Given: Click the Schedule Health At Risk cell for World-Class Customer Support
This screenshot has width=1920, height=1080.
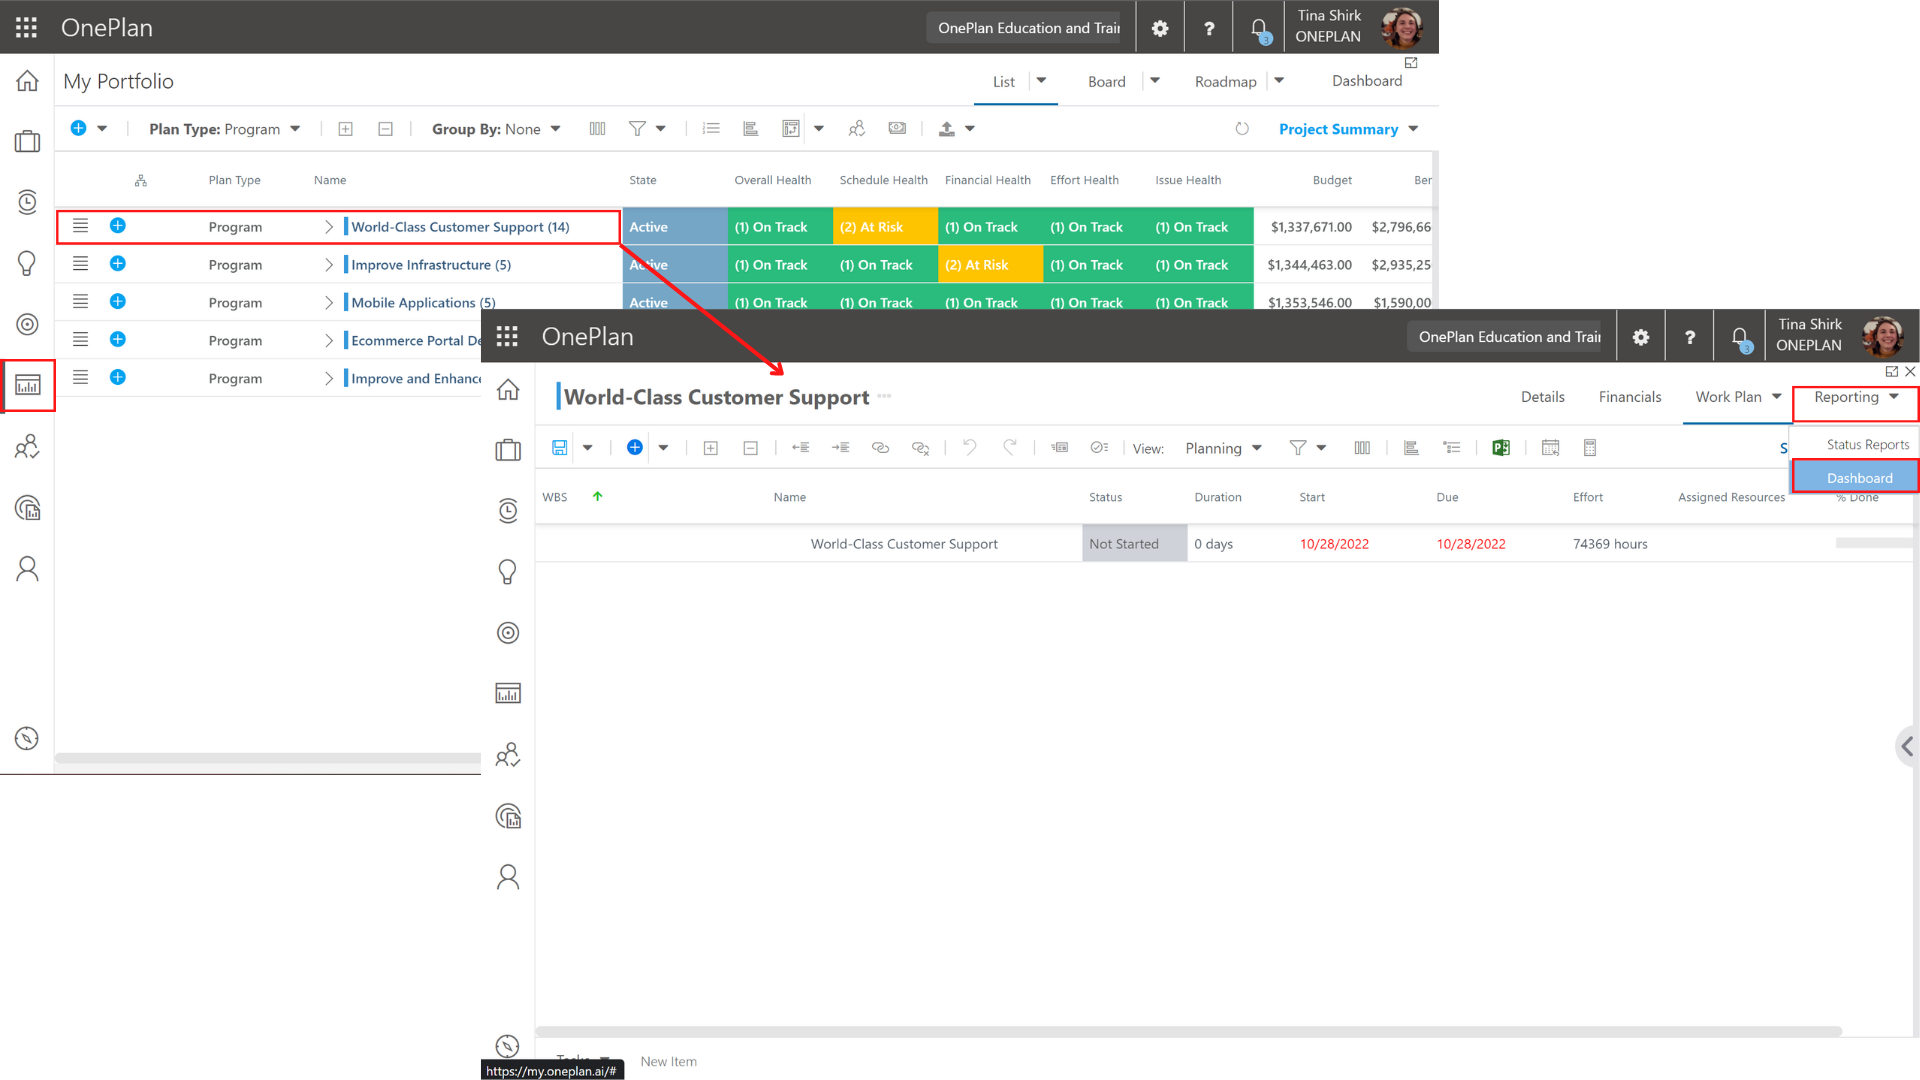Looking at the screenshot, I should click(x=885, y=227).
